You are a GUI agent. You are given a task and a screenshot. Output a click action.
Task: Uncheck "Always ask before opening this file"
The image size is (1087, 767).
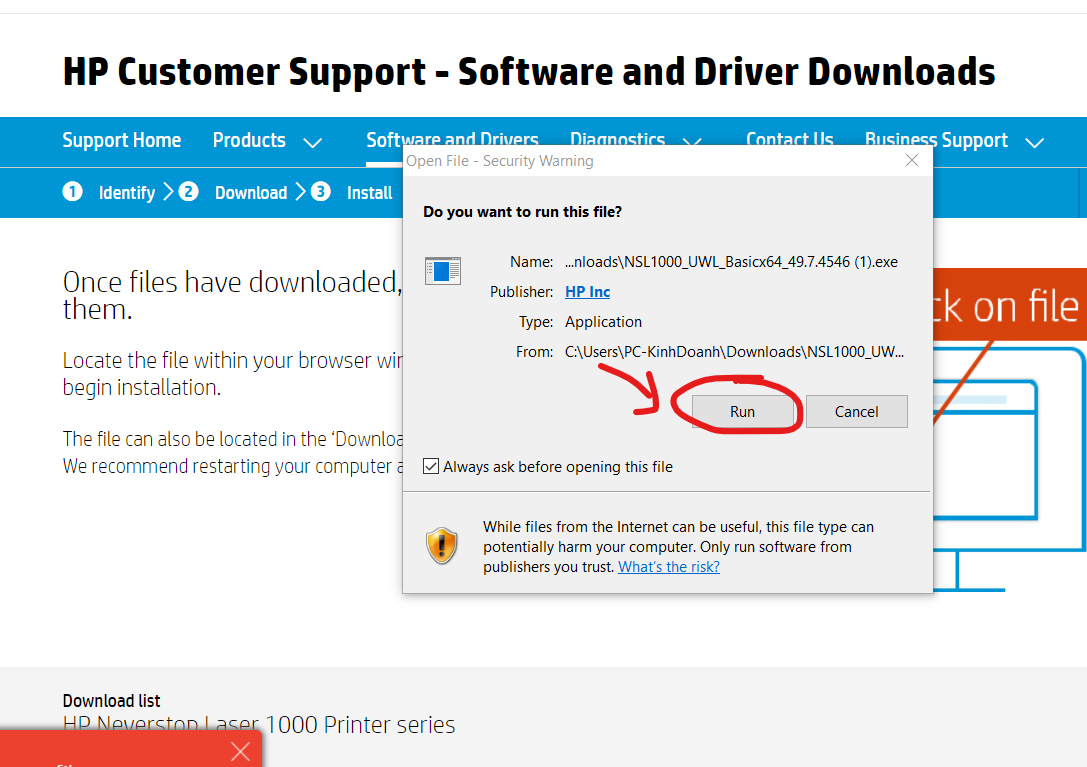coord(431,467)
